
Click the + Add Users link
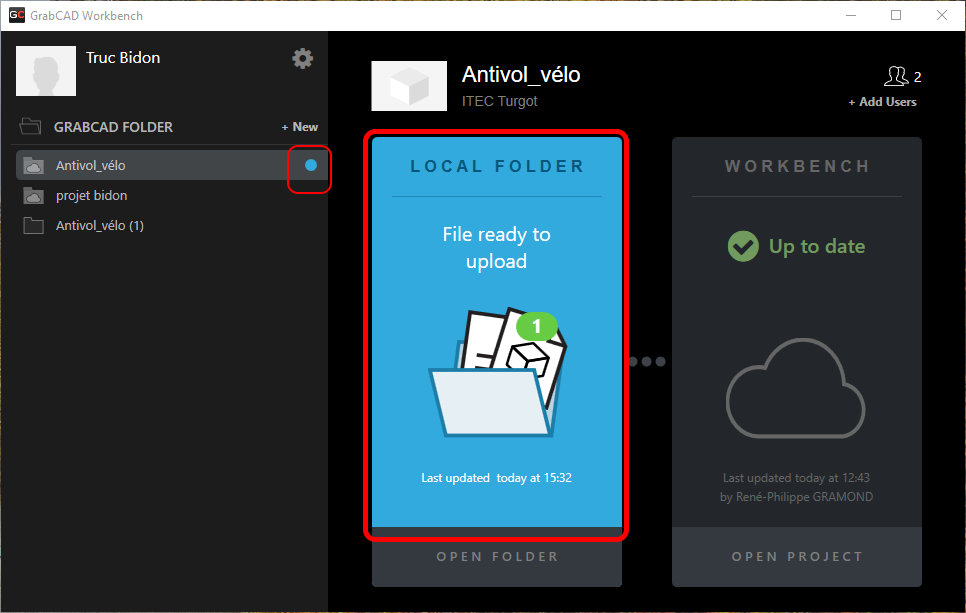[x=882, y=102]
